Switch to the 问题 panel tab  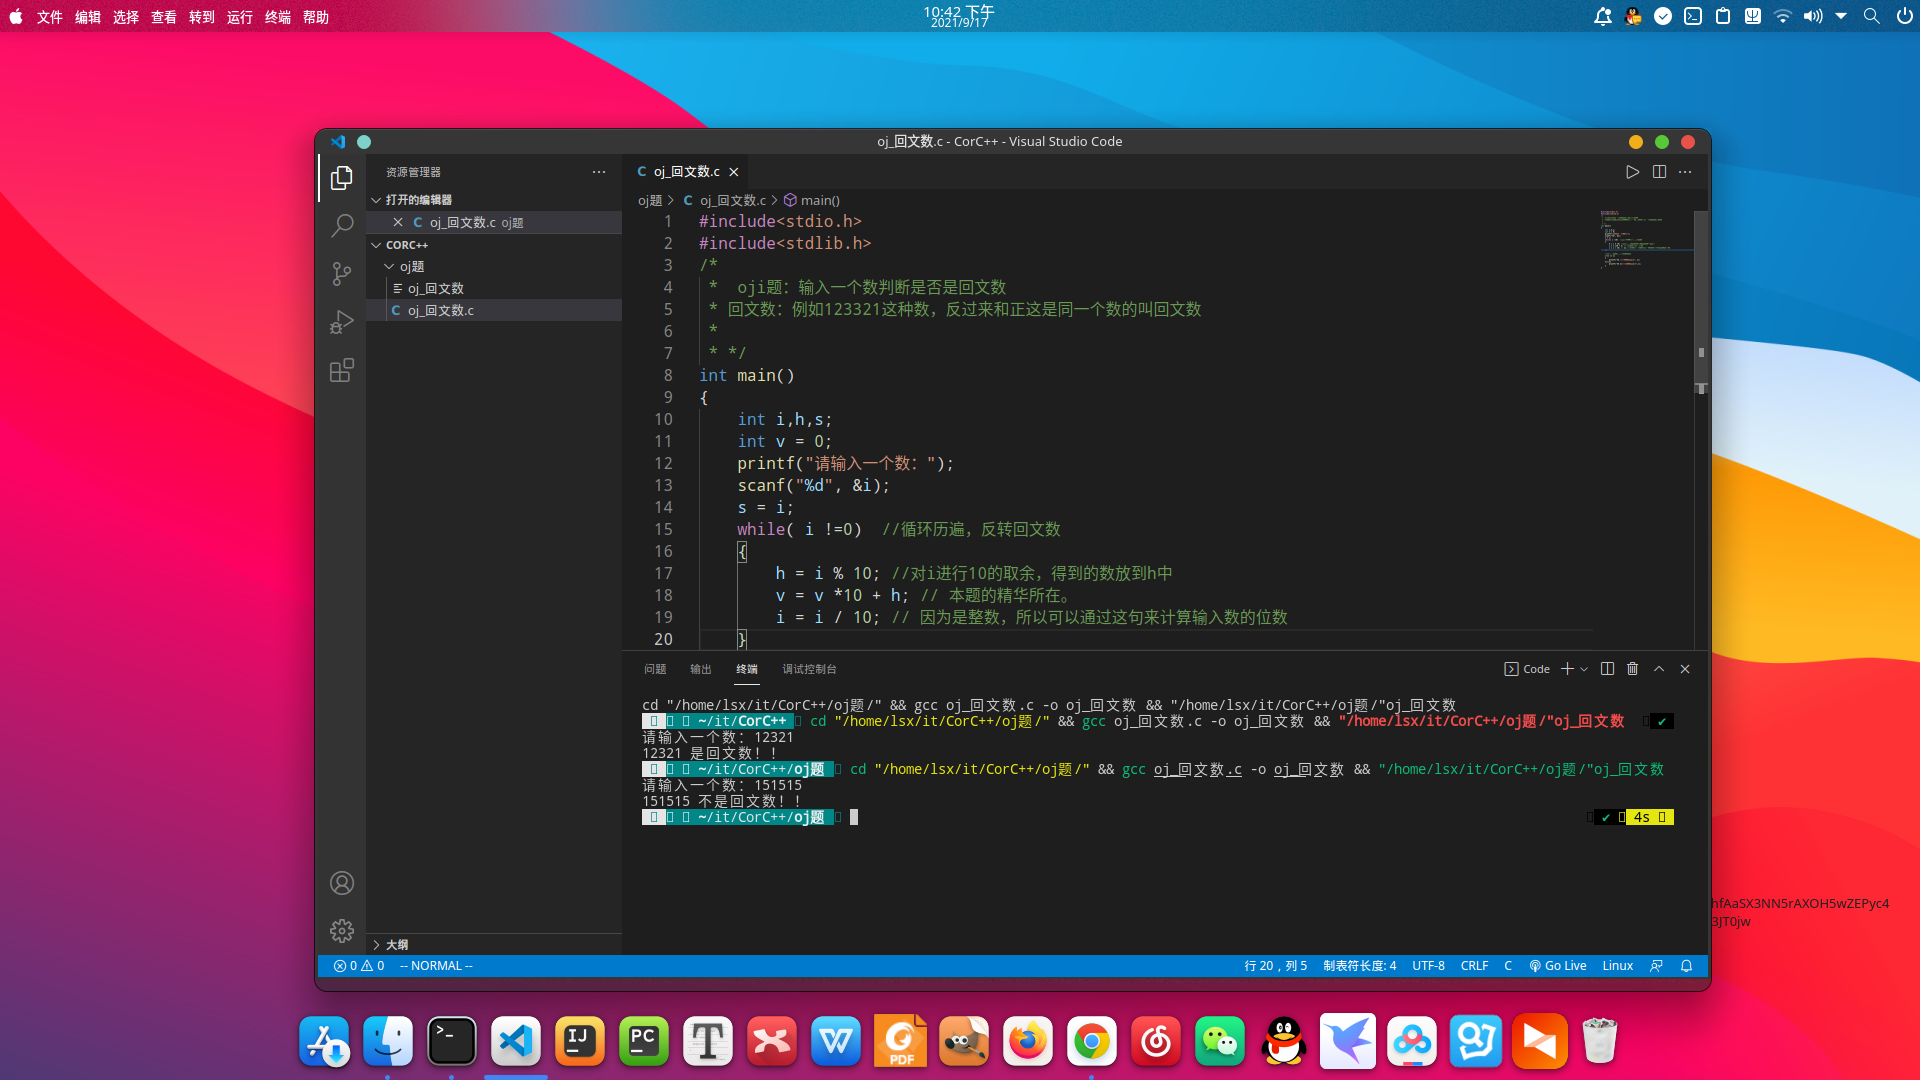(655, 669)
